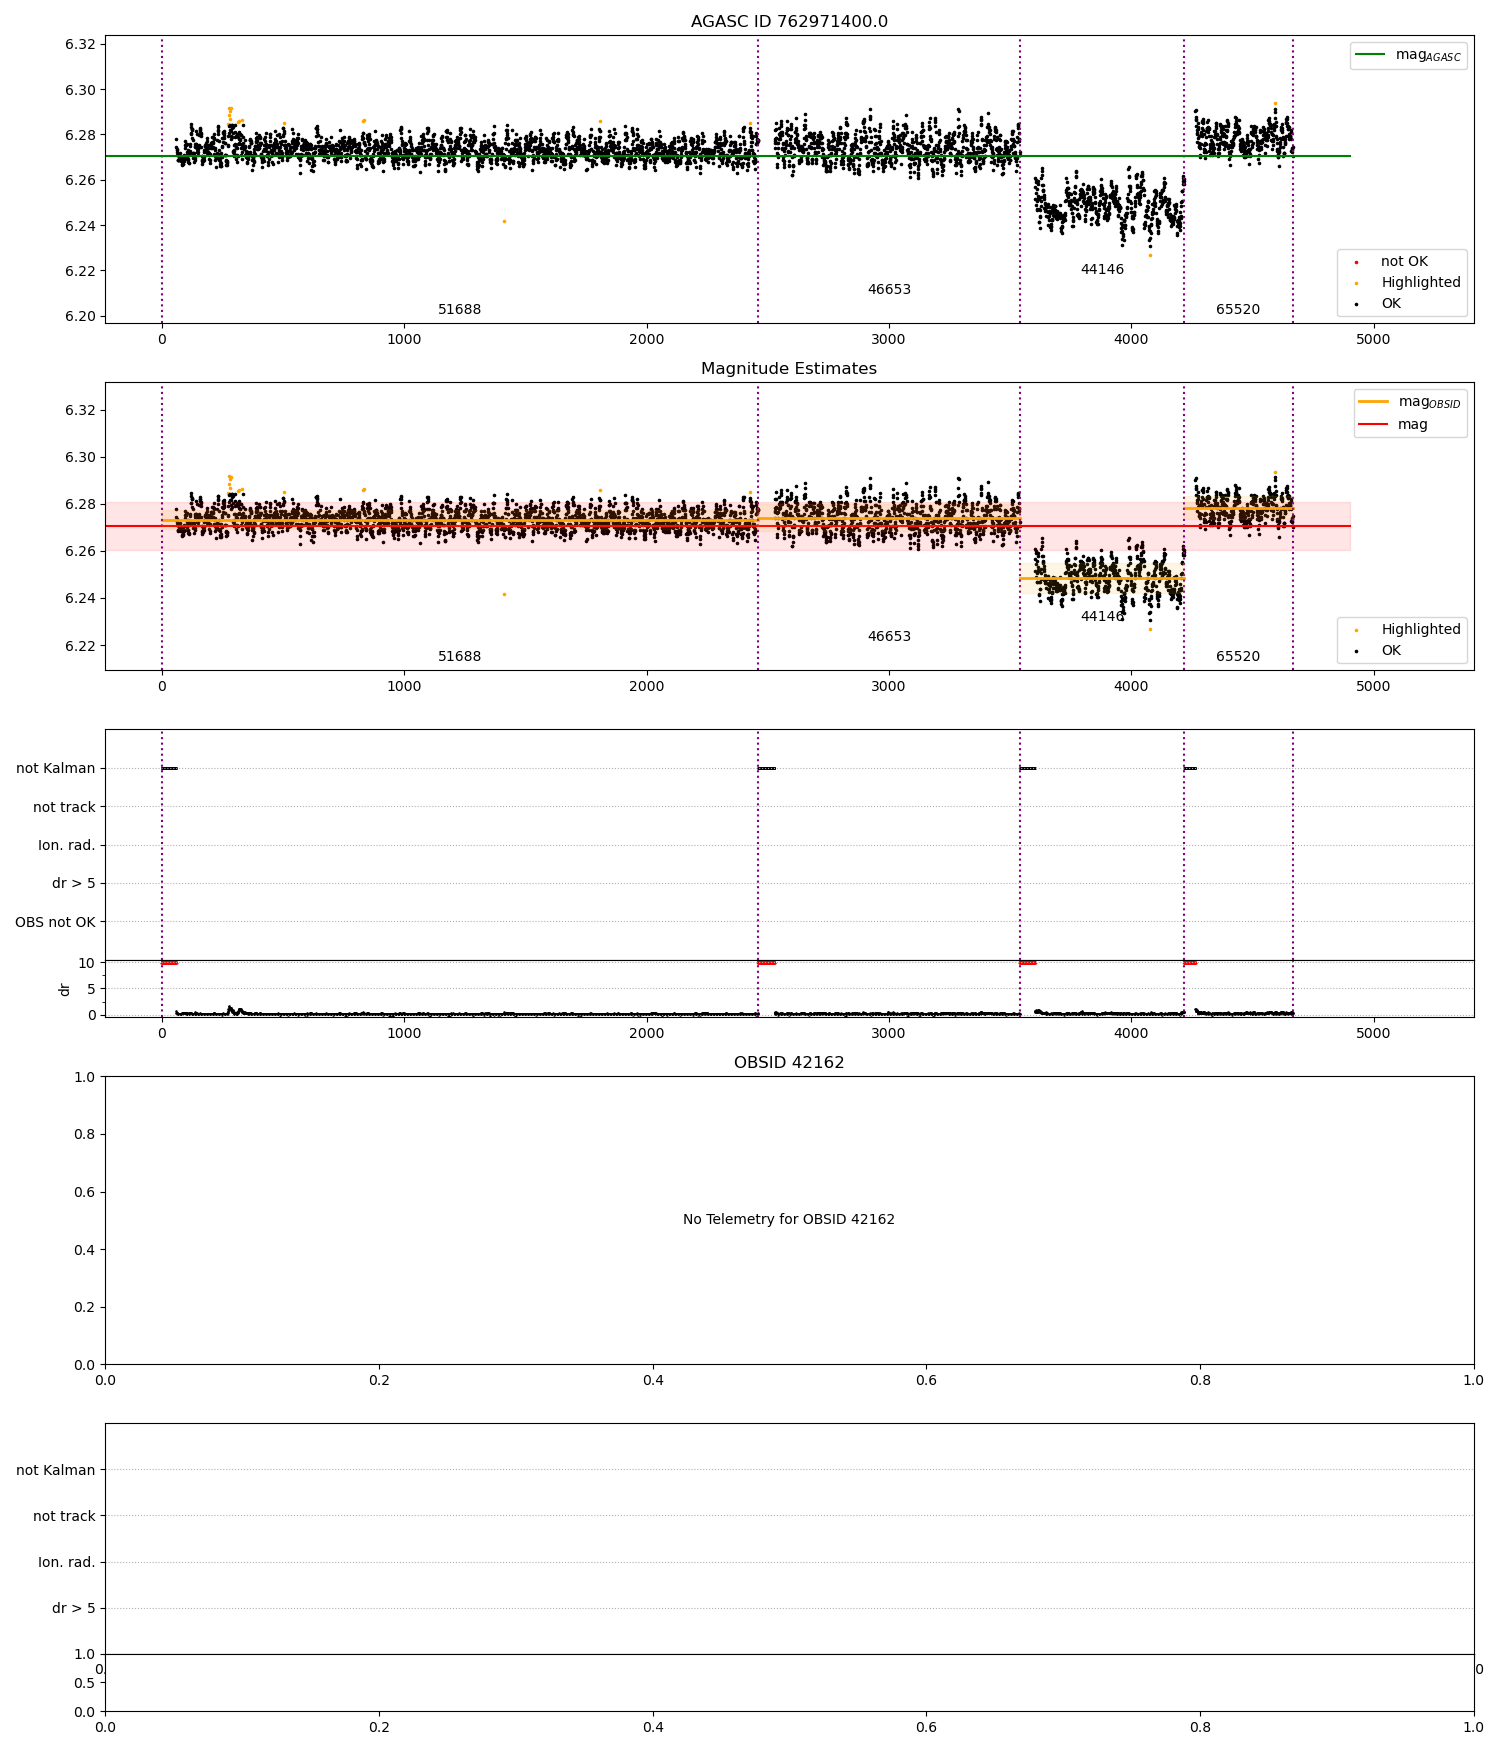Image resolution: width=1500 pixels, height=1750 pixels.
Task: Click the 0.4 x-tick under OBSID 42162 plot
Action: [653, 1380]
